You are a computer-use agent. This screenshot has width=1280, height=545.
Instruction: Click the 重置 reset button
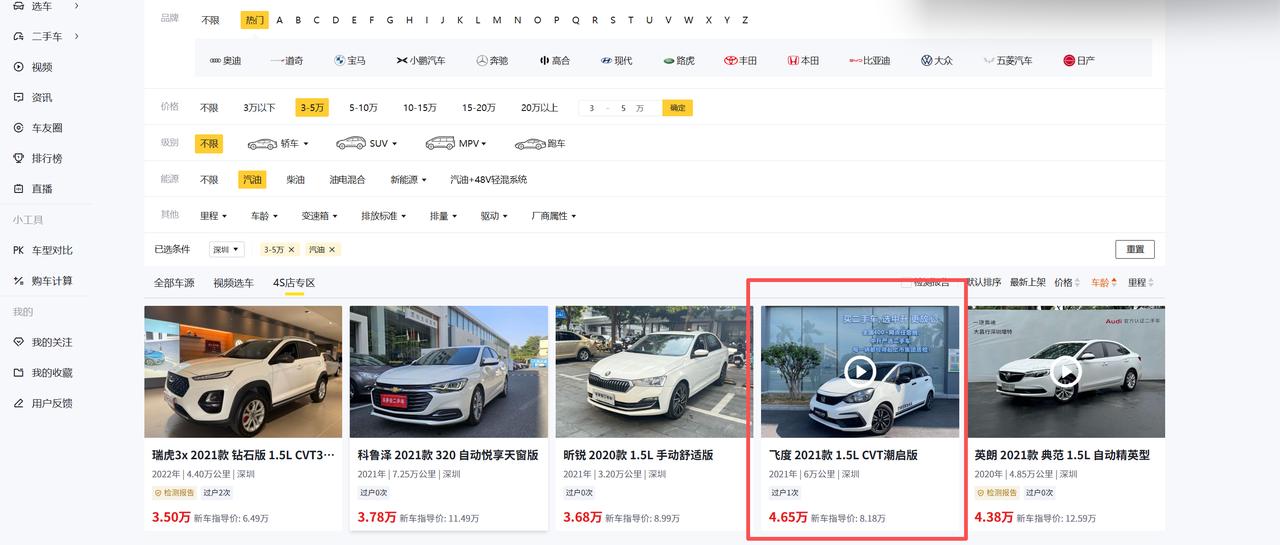pos(1135,249)
